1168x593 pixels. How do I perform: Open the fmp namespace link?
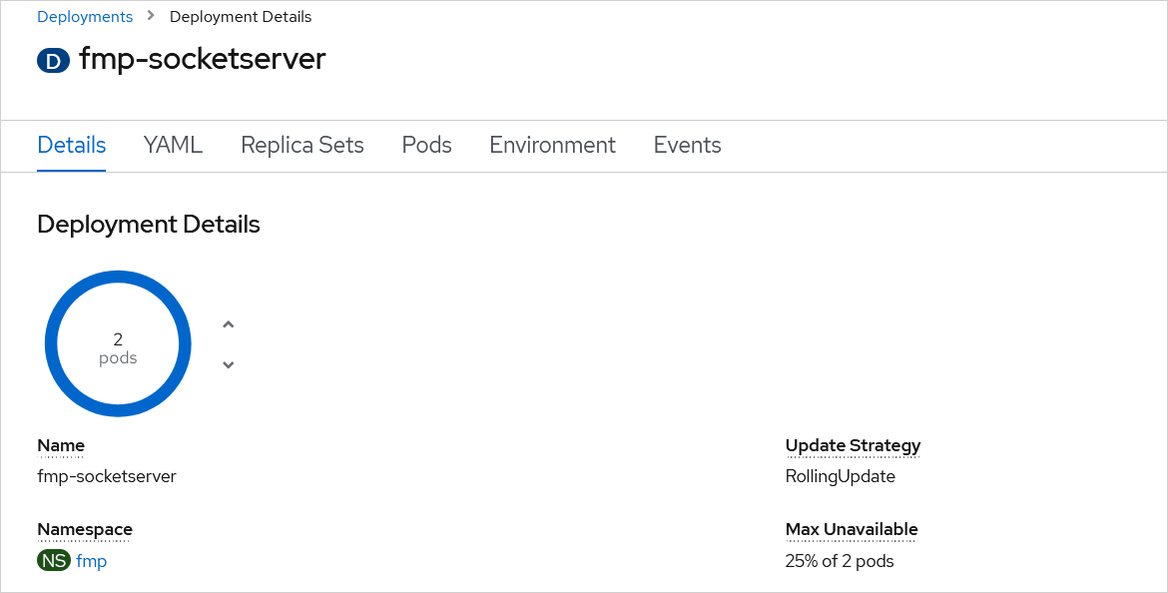pos(92,561)
